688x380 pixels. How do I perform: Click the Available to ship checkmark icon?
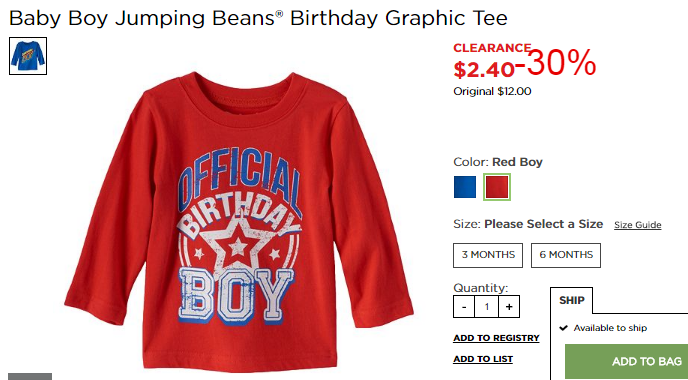[564, 328]
